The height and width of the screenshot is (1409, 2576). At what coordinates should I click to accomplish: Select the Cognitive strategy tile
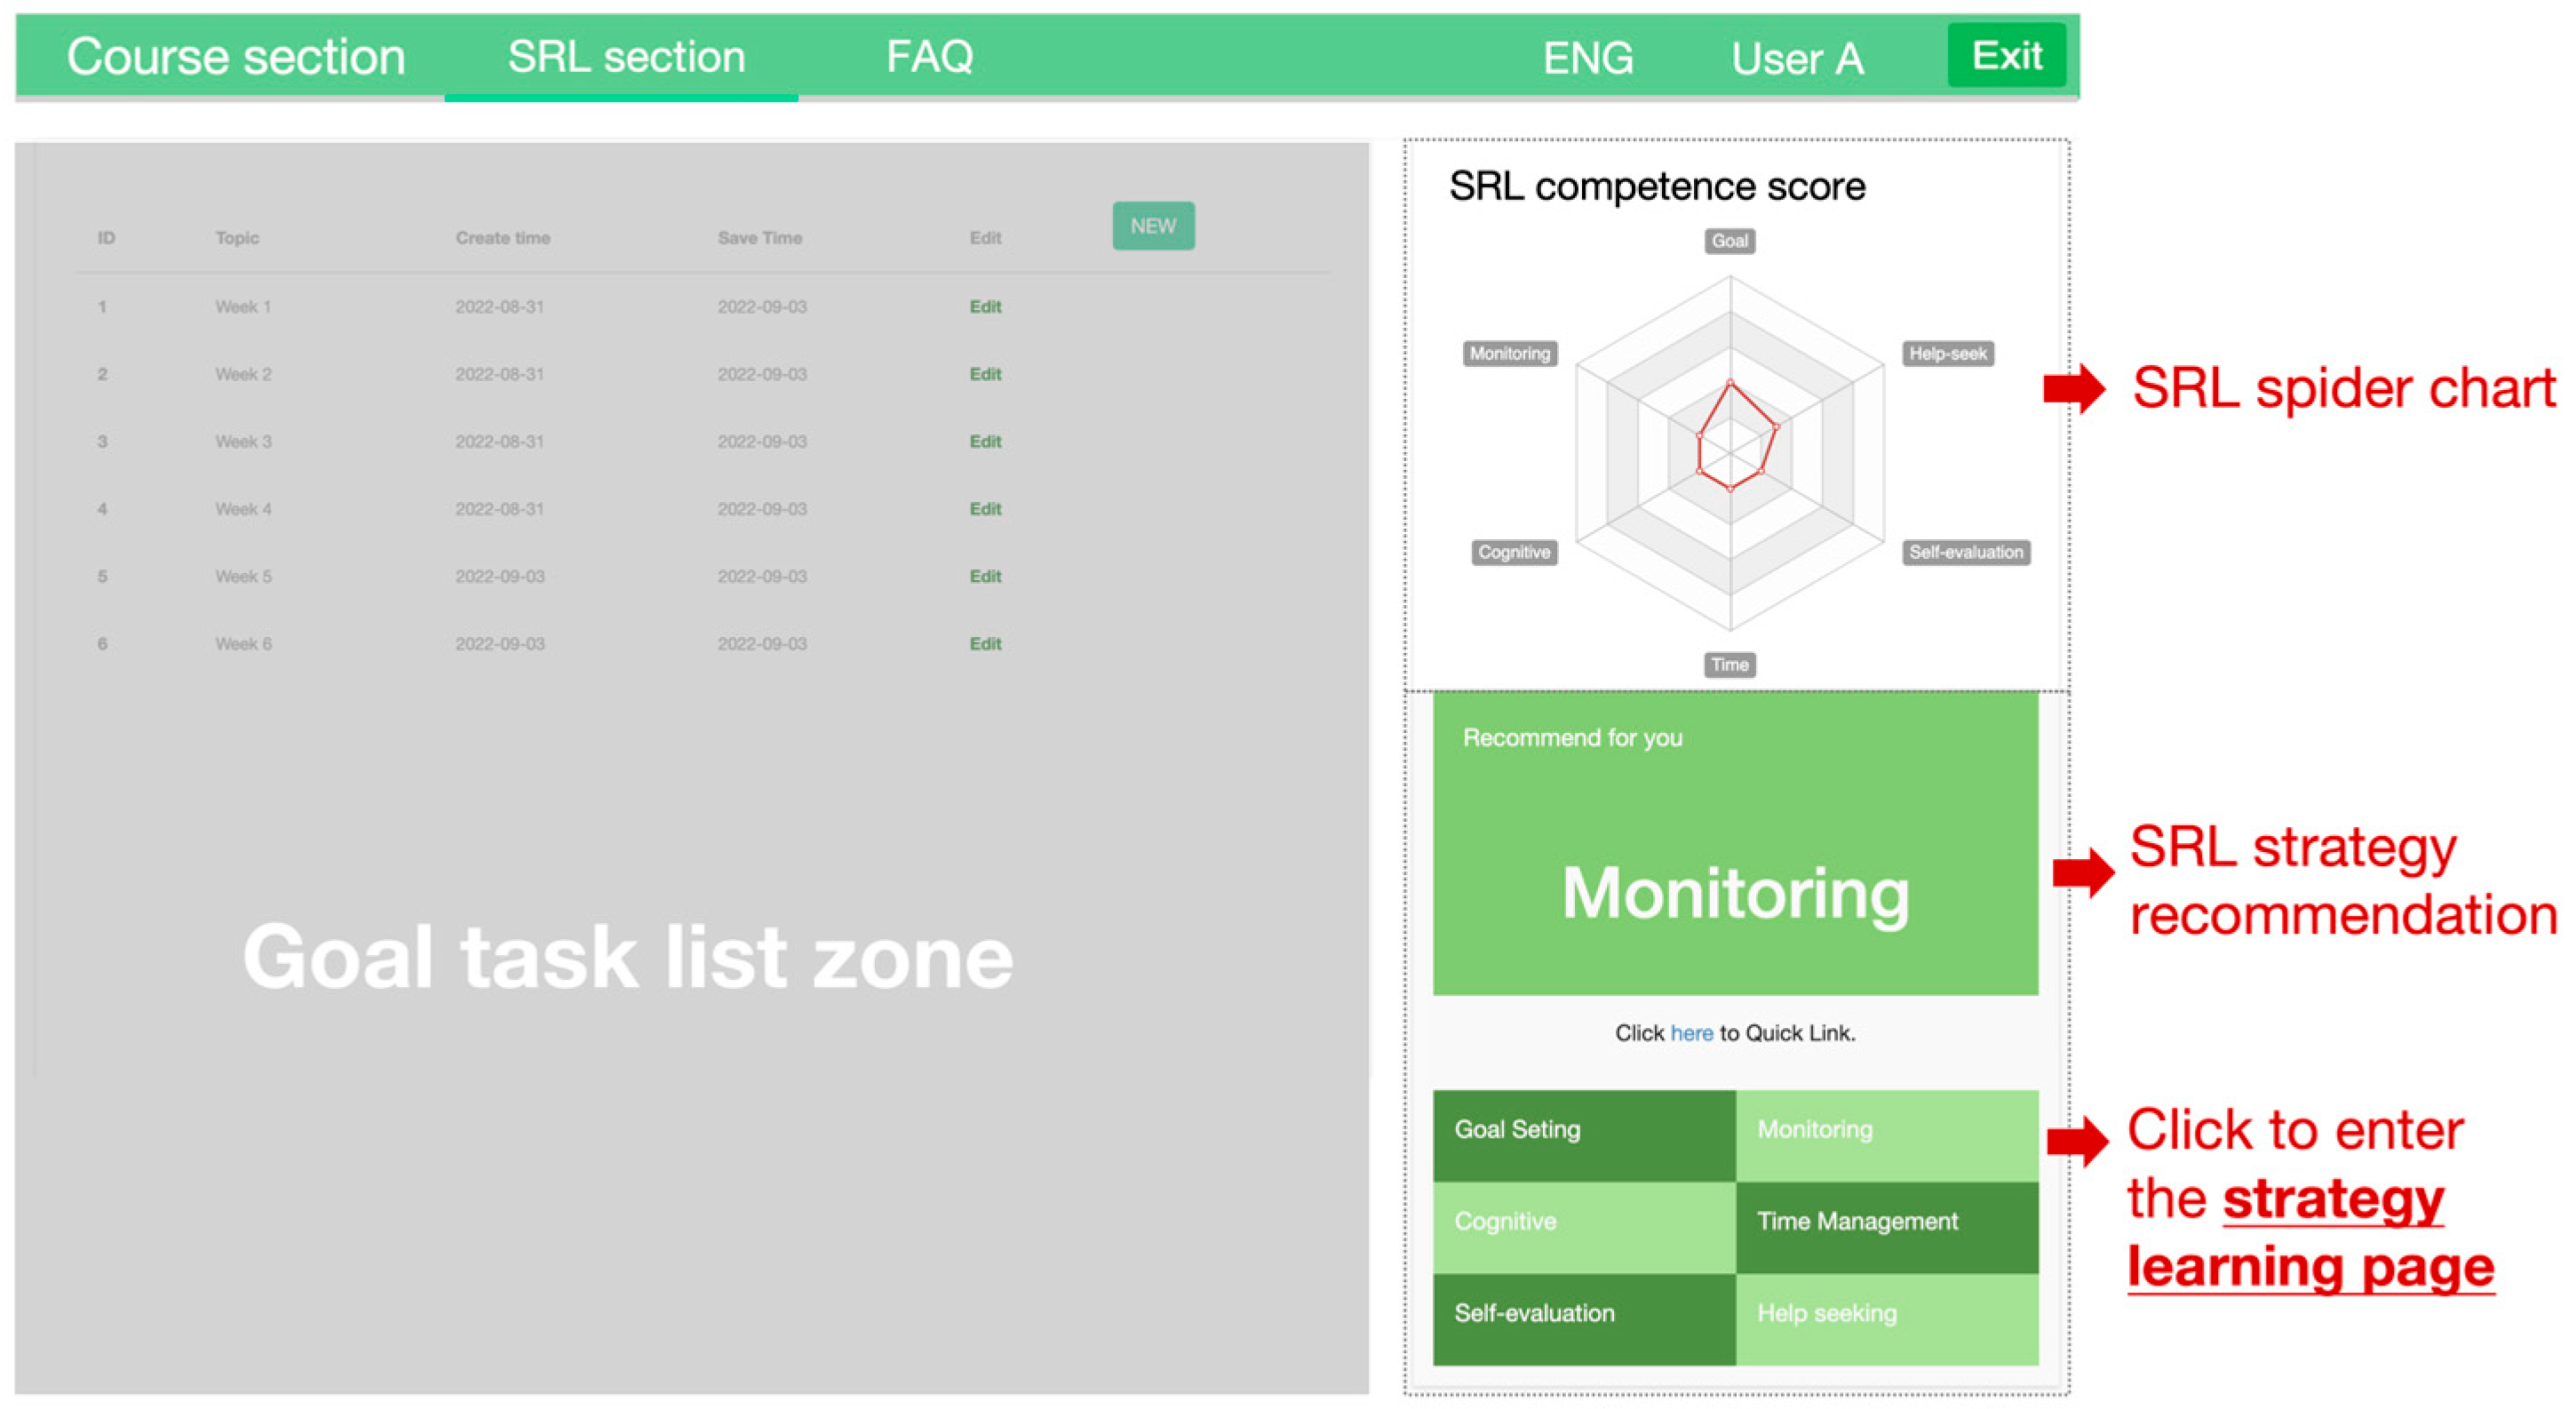click(x=1584, y=1226)
